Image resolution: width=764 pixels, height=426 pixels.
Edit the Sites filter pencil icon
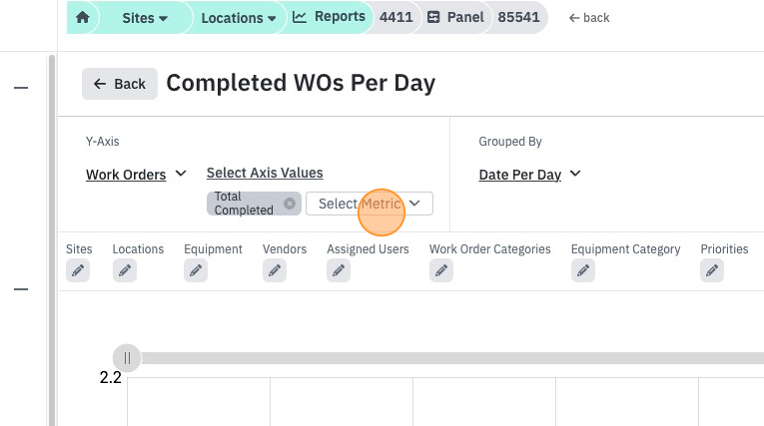78,271
